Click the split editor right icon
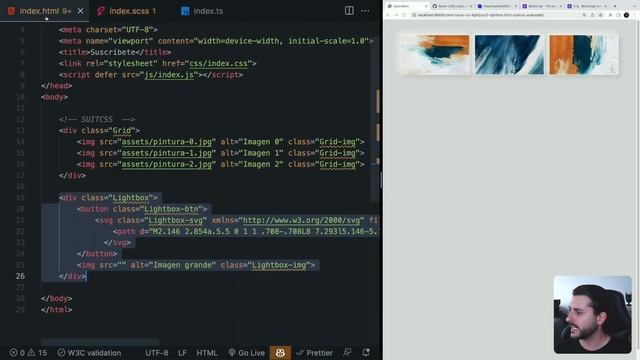Image resolution: width=640 pixels, height=360 pixels. point(349,11)
